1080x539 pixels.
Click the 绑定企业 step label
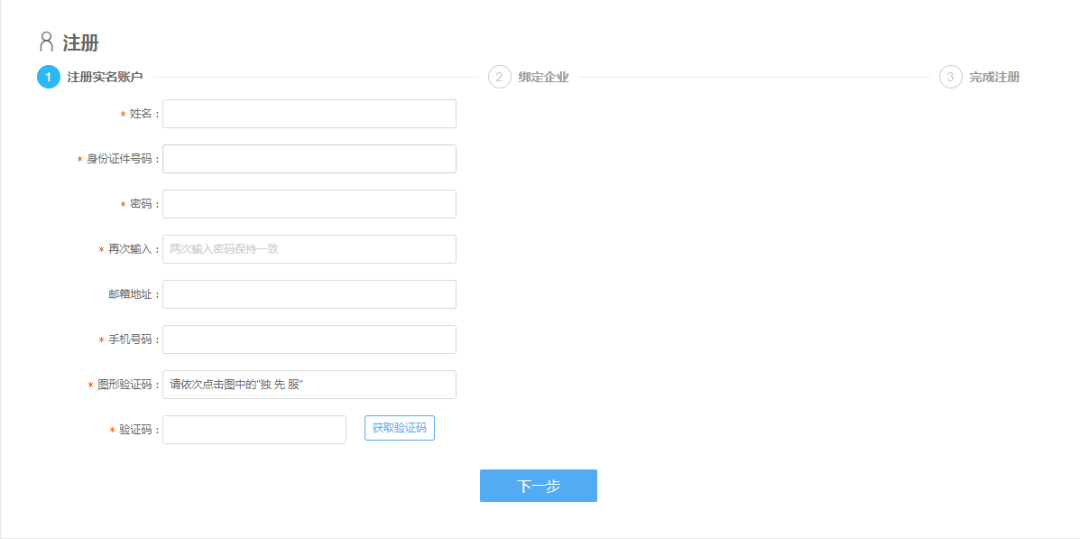[x=543, y=77]
